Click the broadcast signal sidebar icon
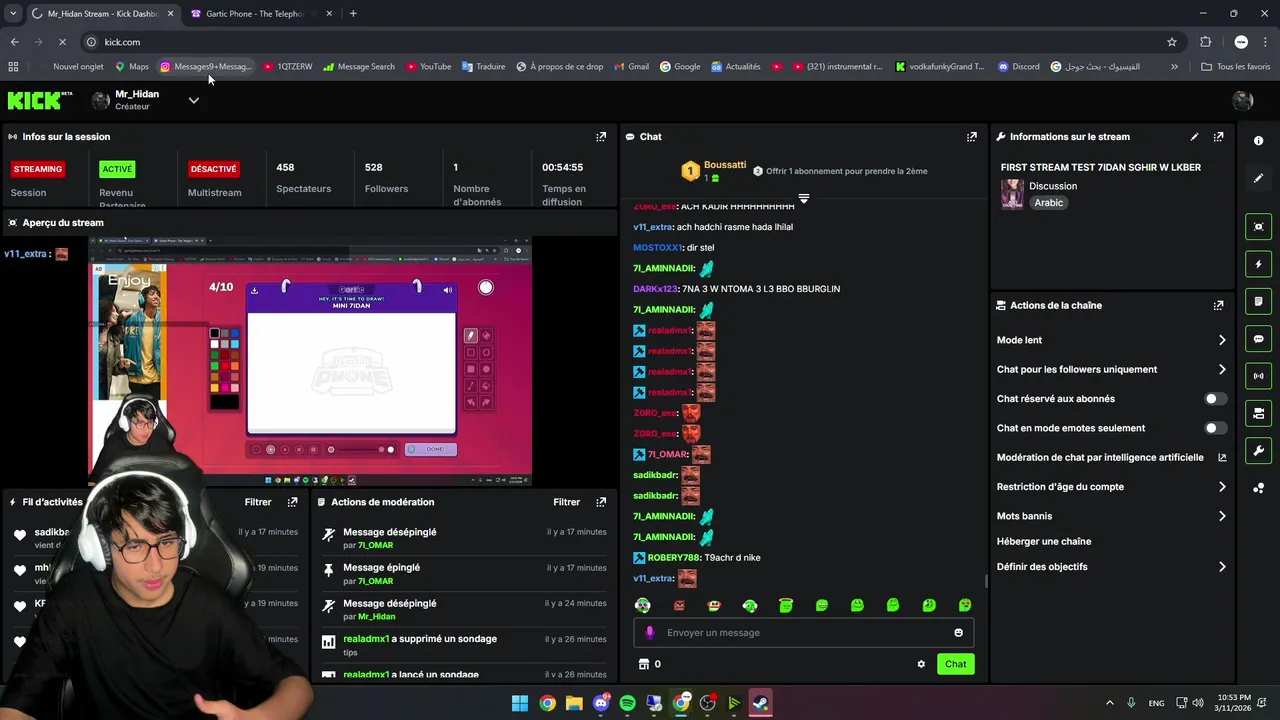The height and width of the screenshot is (720, 1280). pyautogui.click(x=1258, y=376)
